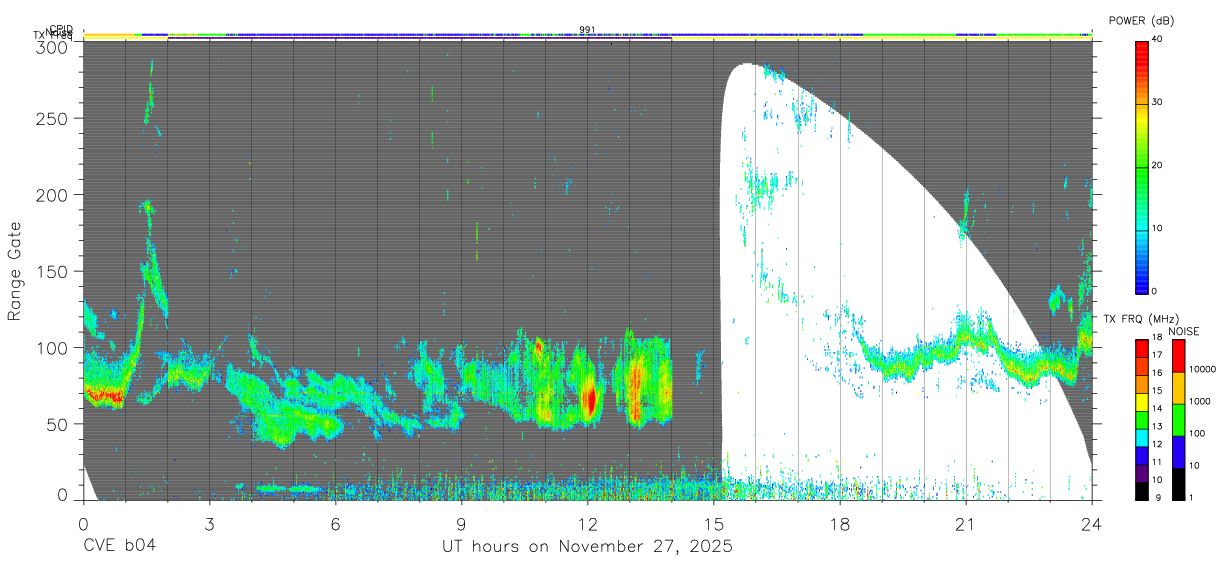The height and width of the screenshot is (567, 1228).
Task: Click the y-axis tick label 250
Action: click(53, 118)
